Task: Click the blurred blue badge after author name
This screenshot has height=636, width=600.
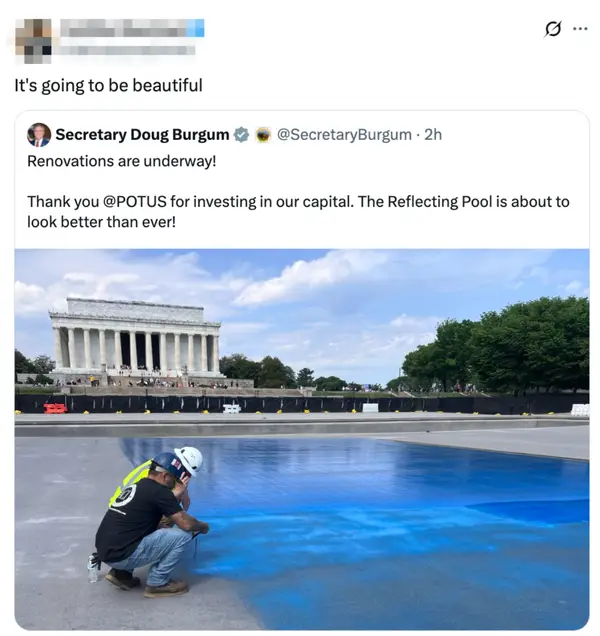Action: click(x=196, y=28)
